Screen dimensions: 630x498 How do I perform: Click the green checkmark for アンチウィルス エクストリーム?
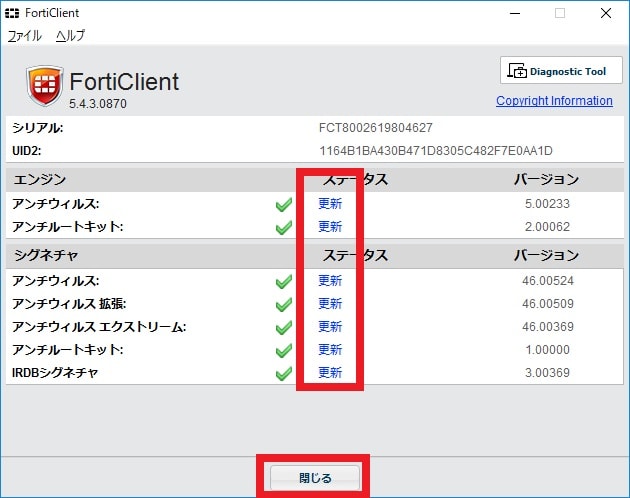(284, 327)
